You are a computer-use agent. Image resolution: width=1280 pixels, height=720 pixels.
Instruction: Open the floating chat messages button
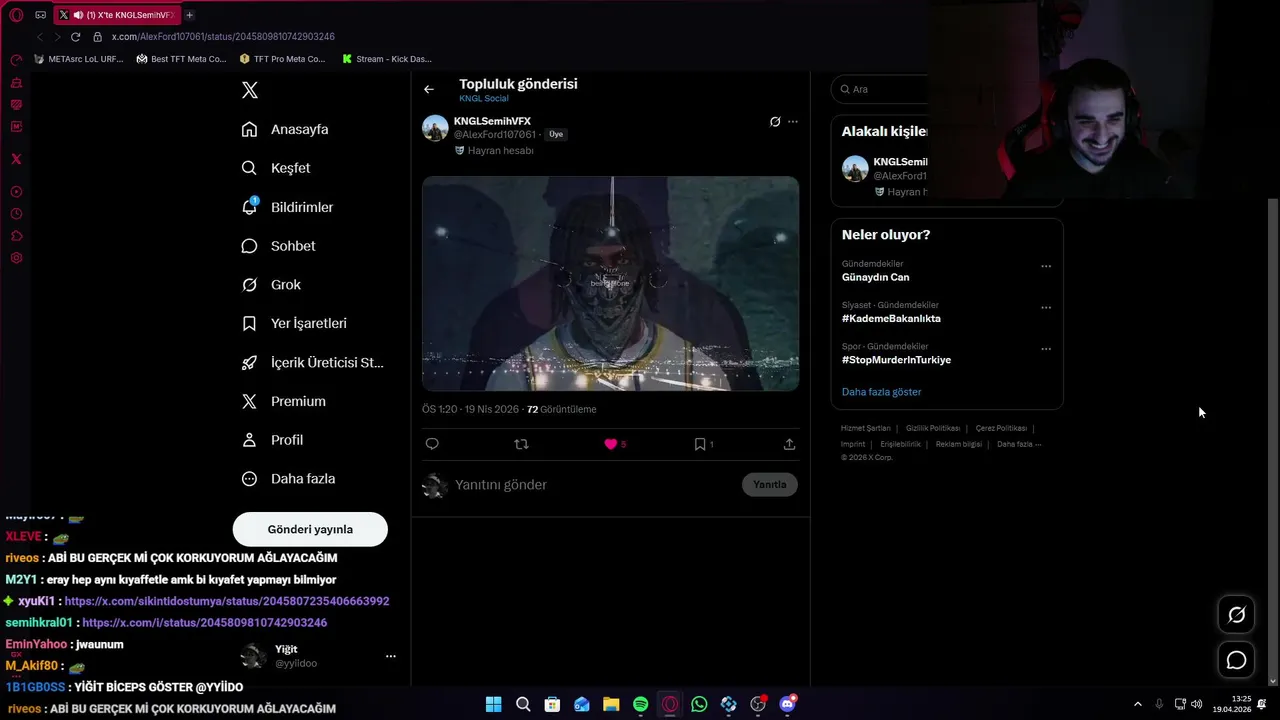(x=1237, y=660)
